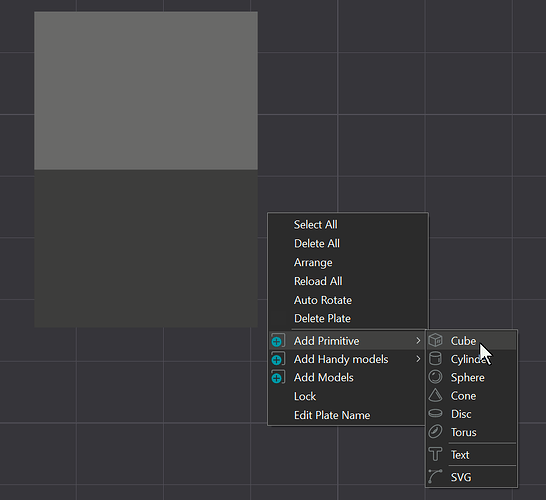
Task: Click the Disc primitive icon
Action: (435, 414)
